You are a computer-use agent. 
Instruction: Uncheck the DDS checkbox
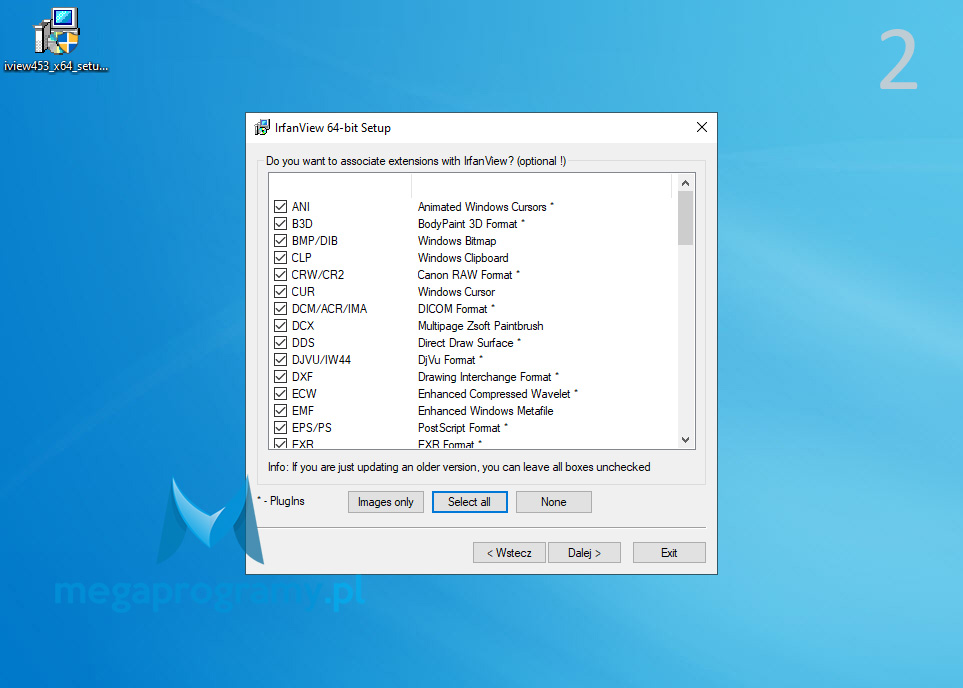pos(281,343)
